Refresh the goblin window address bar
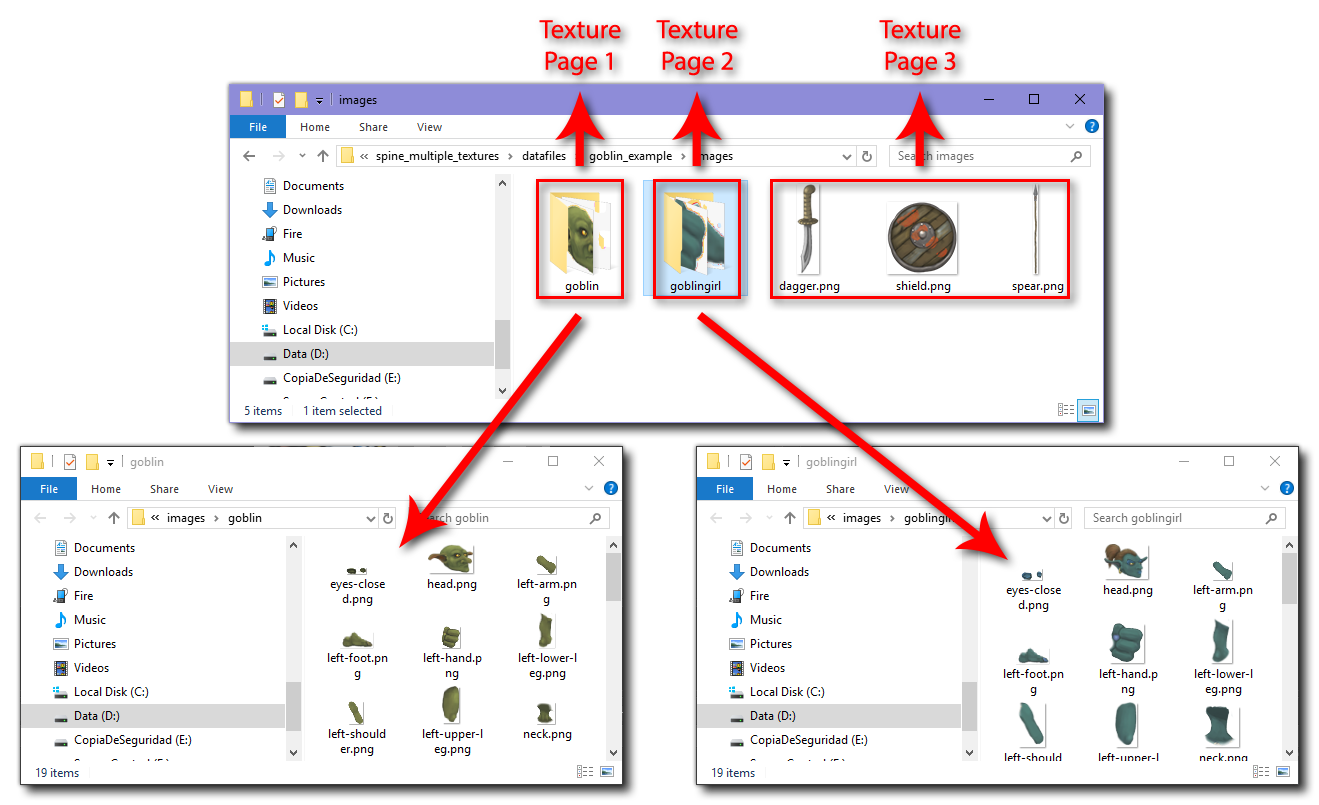This screenshot has height=805, width=1319. (x=388, y=518)
